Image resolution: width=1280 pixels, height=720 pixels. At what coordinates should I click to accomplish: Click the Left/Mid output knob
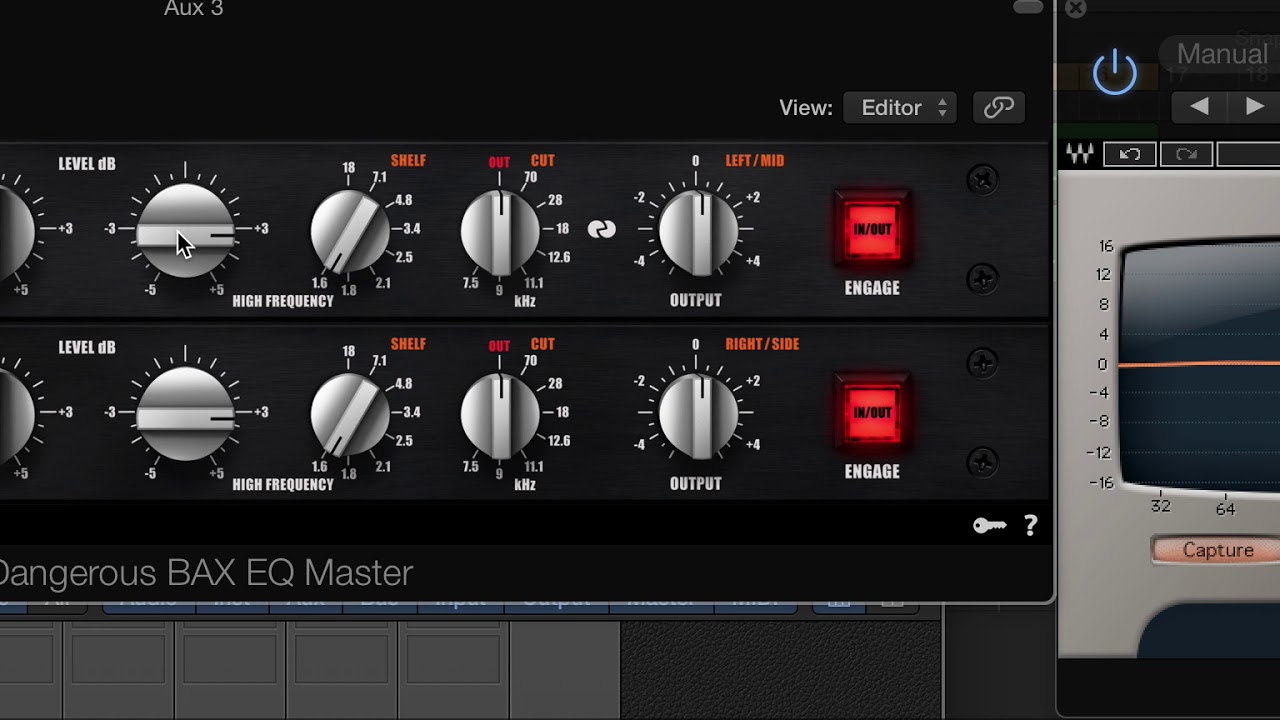(699, 232)
